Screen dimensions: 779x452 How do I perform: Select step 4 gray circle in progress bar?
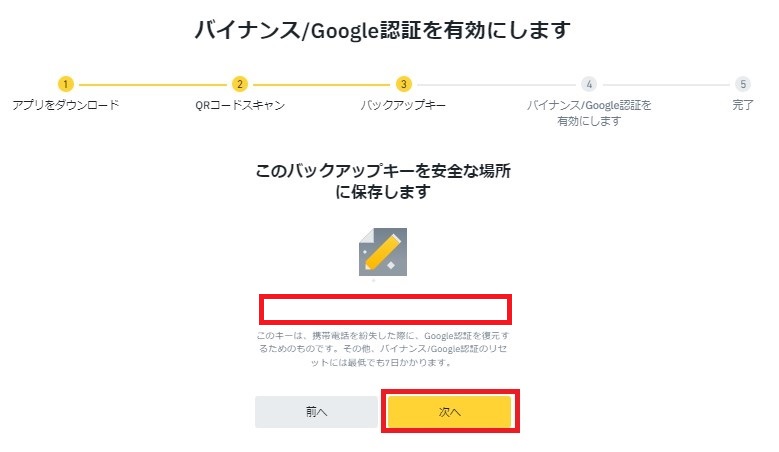(589, 84)
